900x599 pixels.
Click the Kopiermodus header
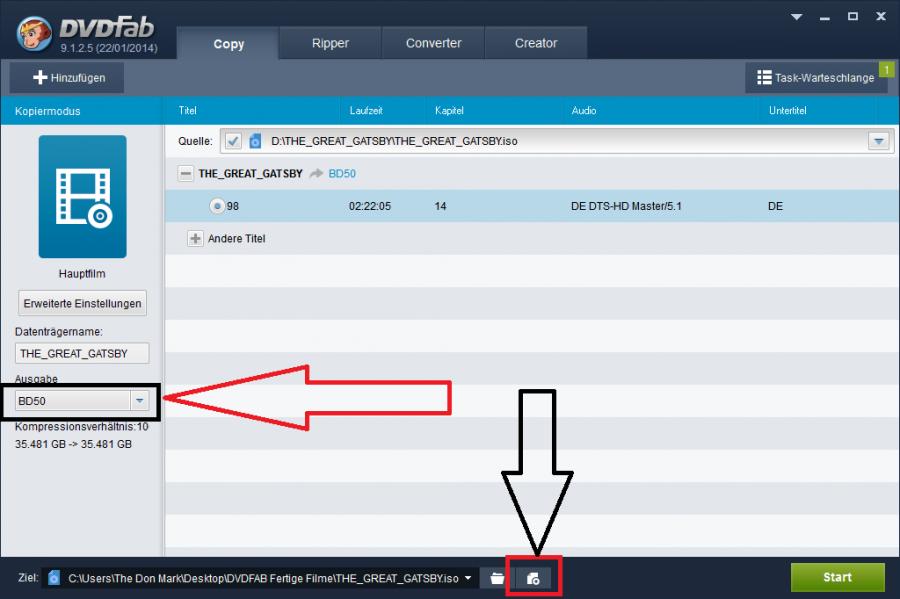tap(48, 111)
